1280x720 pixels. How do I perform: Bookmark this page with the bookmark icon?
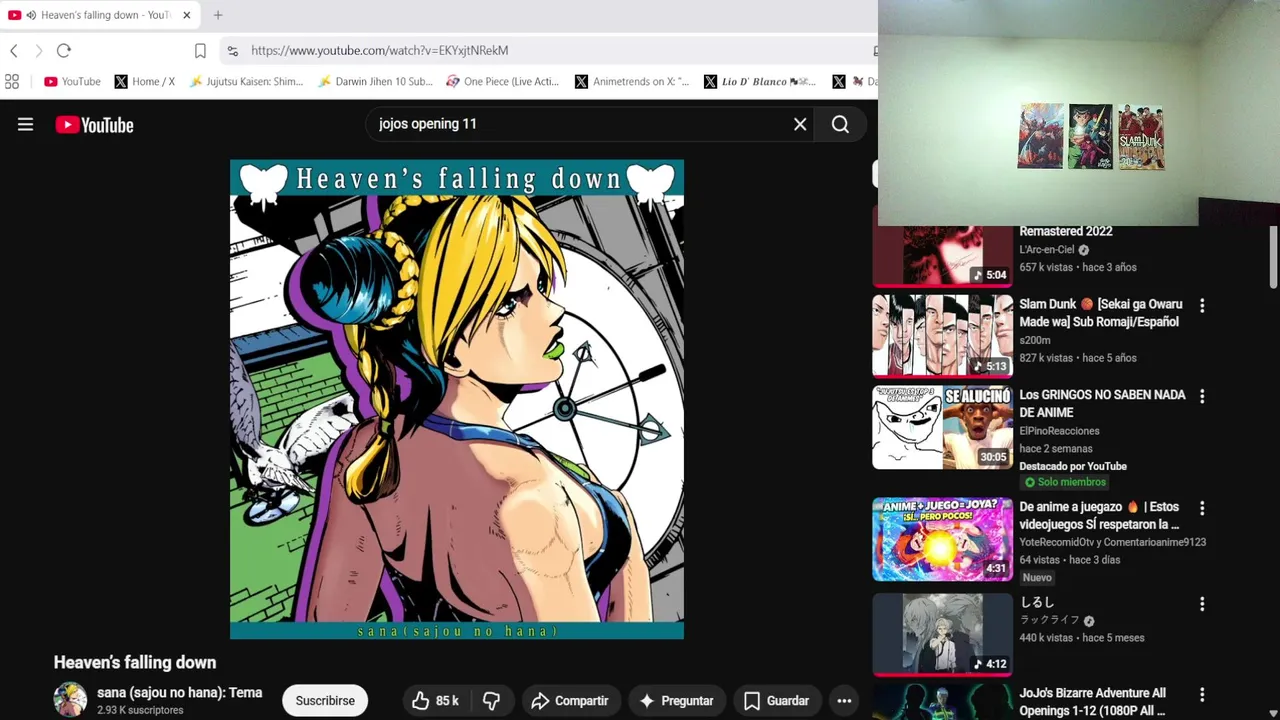click(x=200, y=50)
